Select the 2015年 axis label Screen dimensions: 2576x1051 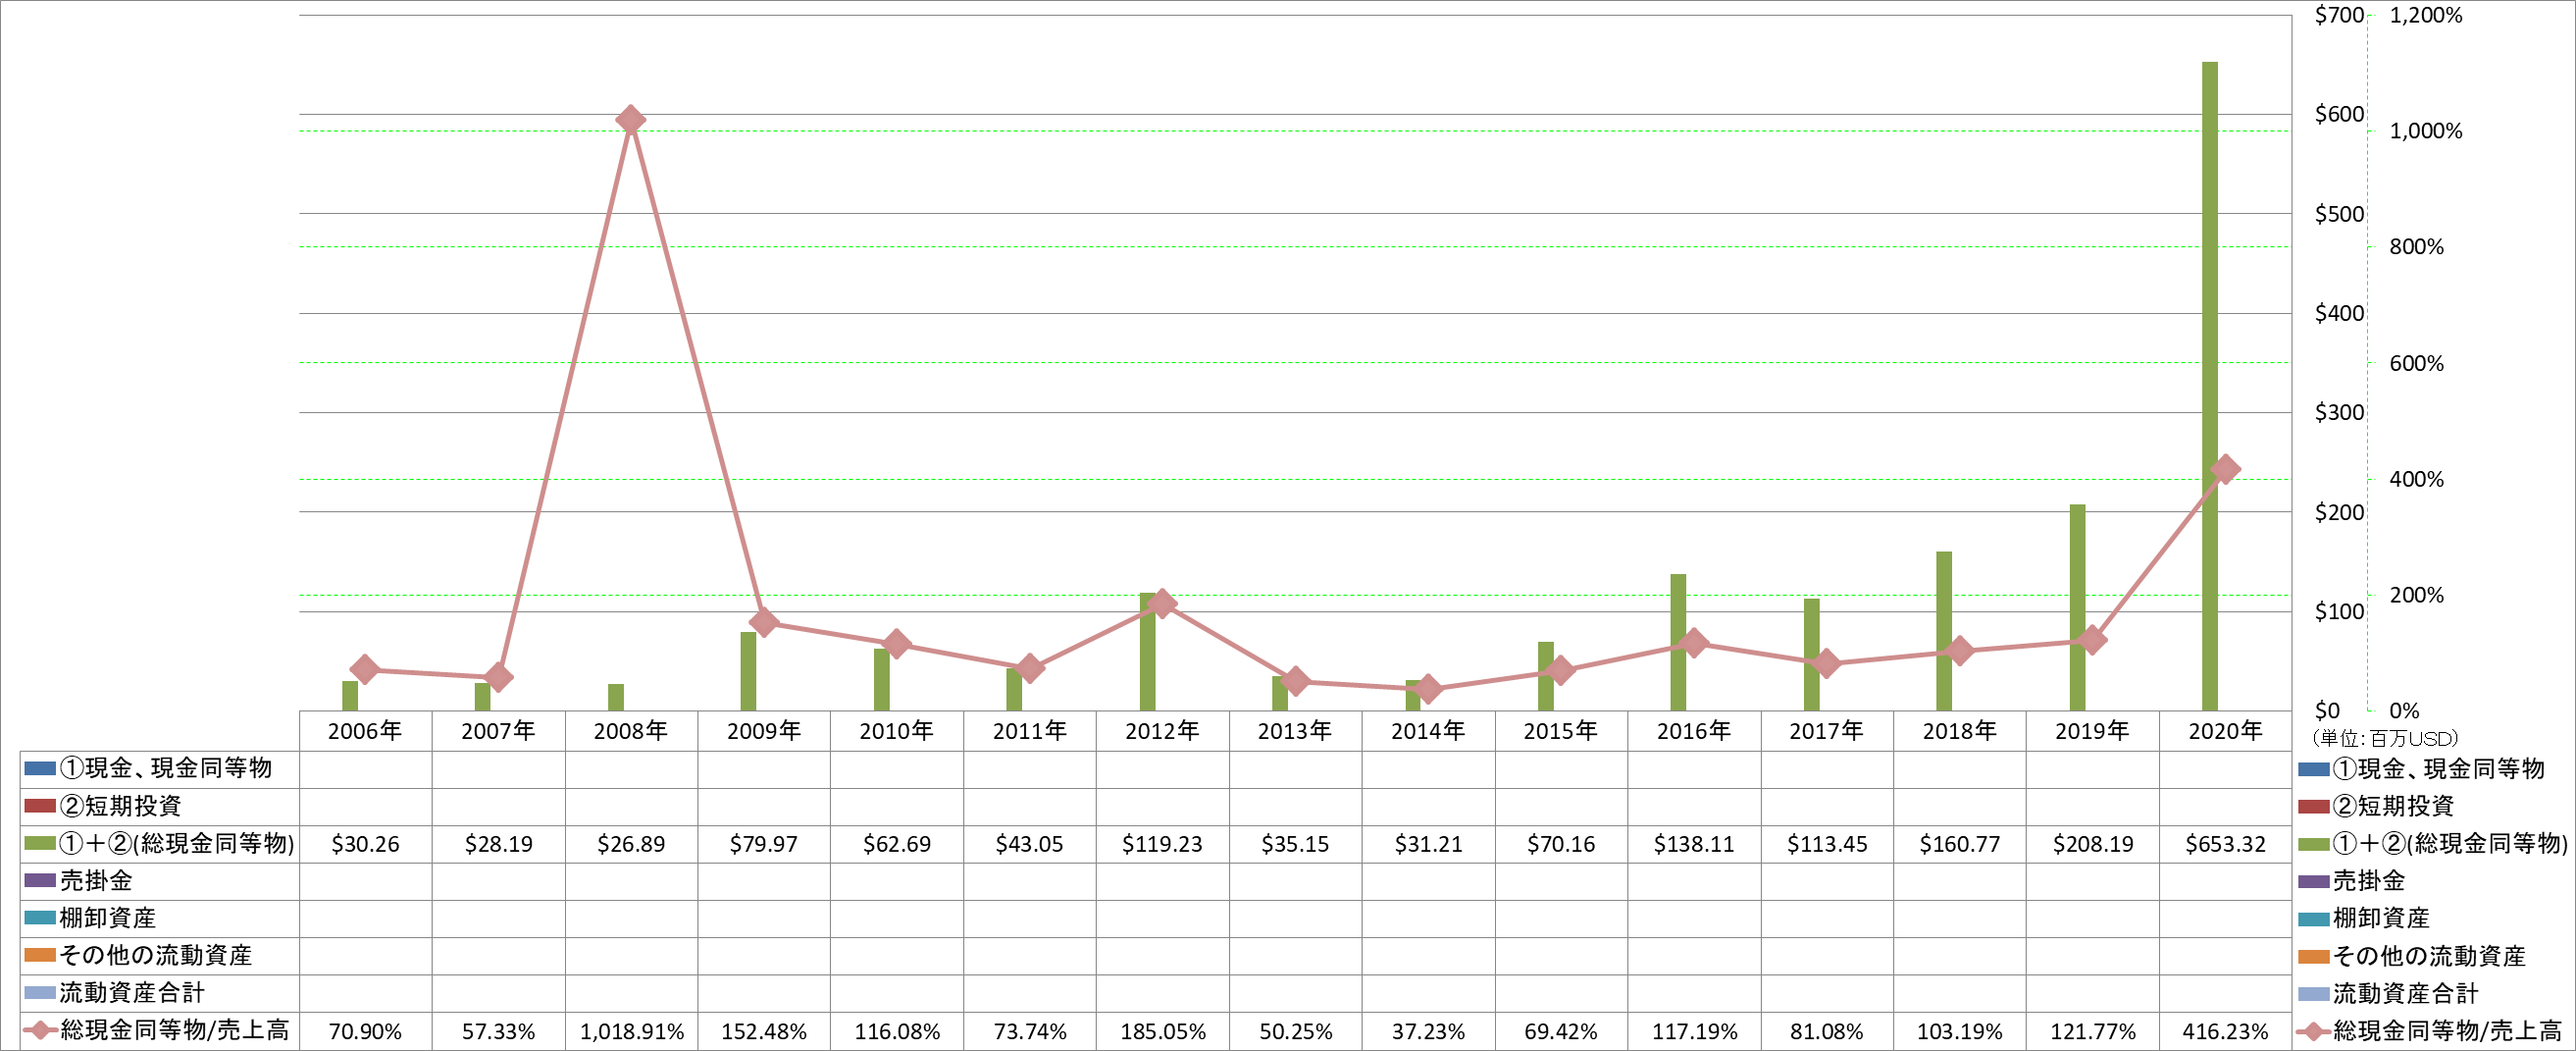coord(1561,731)
